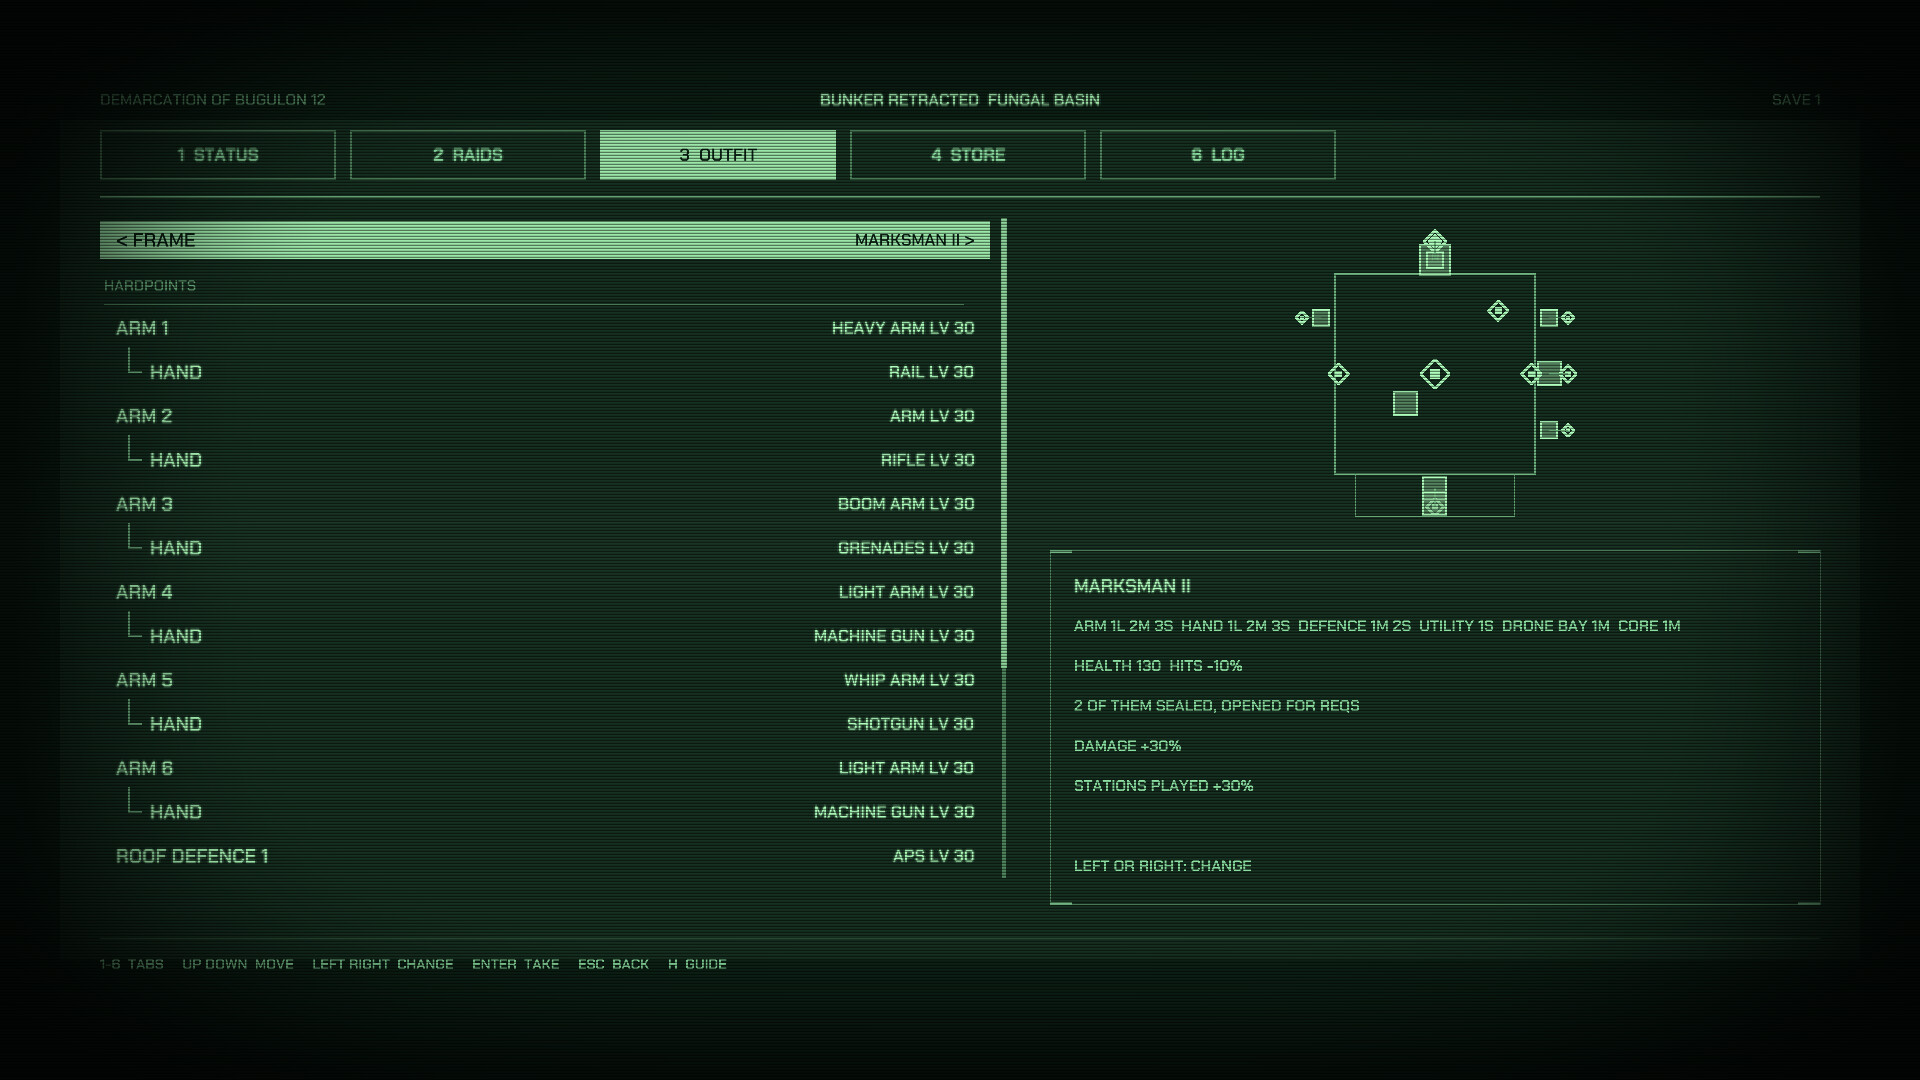Click the RAIL LV 30 hand value
The width and height of the screenshot is (1920, 1080).
[x=931, y=372]
